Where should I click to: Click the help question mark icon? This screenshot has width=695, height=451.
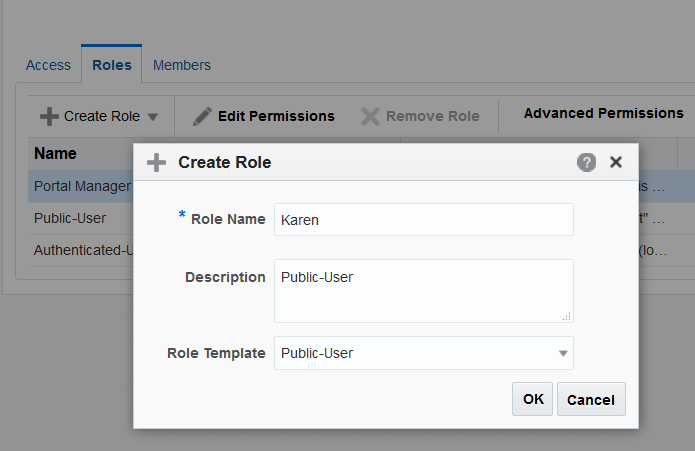(x=587, y=162)
